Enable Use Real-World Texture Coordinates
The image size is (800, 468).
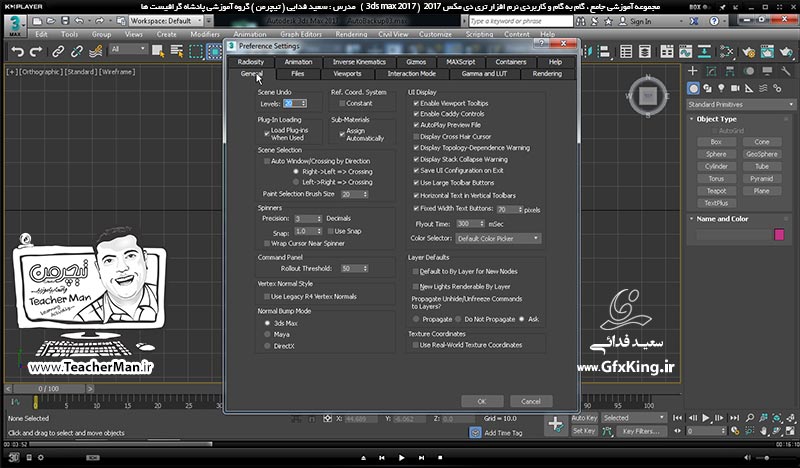coord(415,346)
